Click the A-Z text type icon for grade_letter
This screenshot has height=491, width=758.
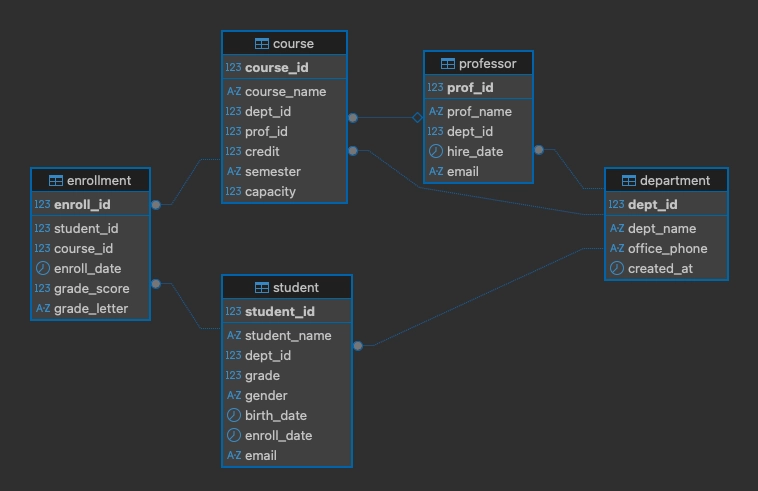pyautogui.click(x=43, y=308)
